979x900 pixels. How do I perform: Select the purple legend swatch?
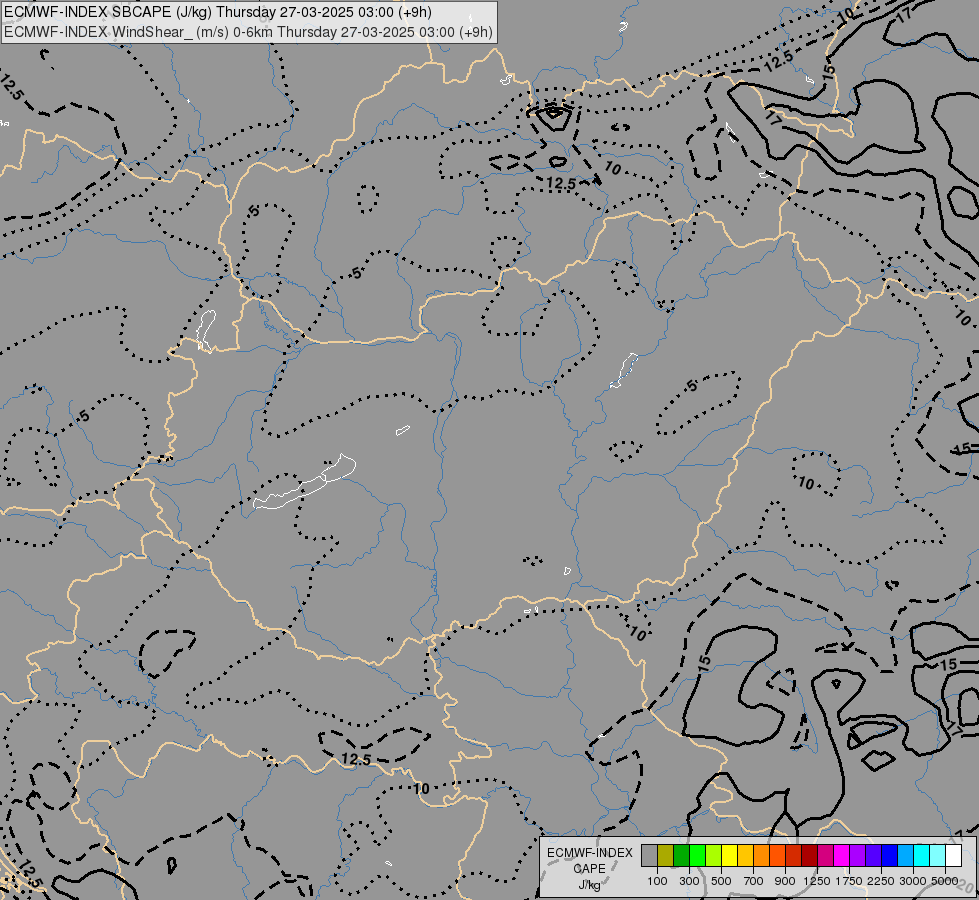click(x=858, y=855)
